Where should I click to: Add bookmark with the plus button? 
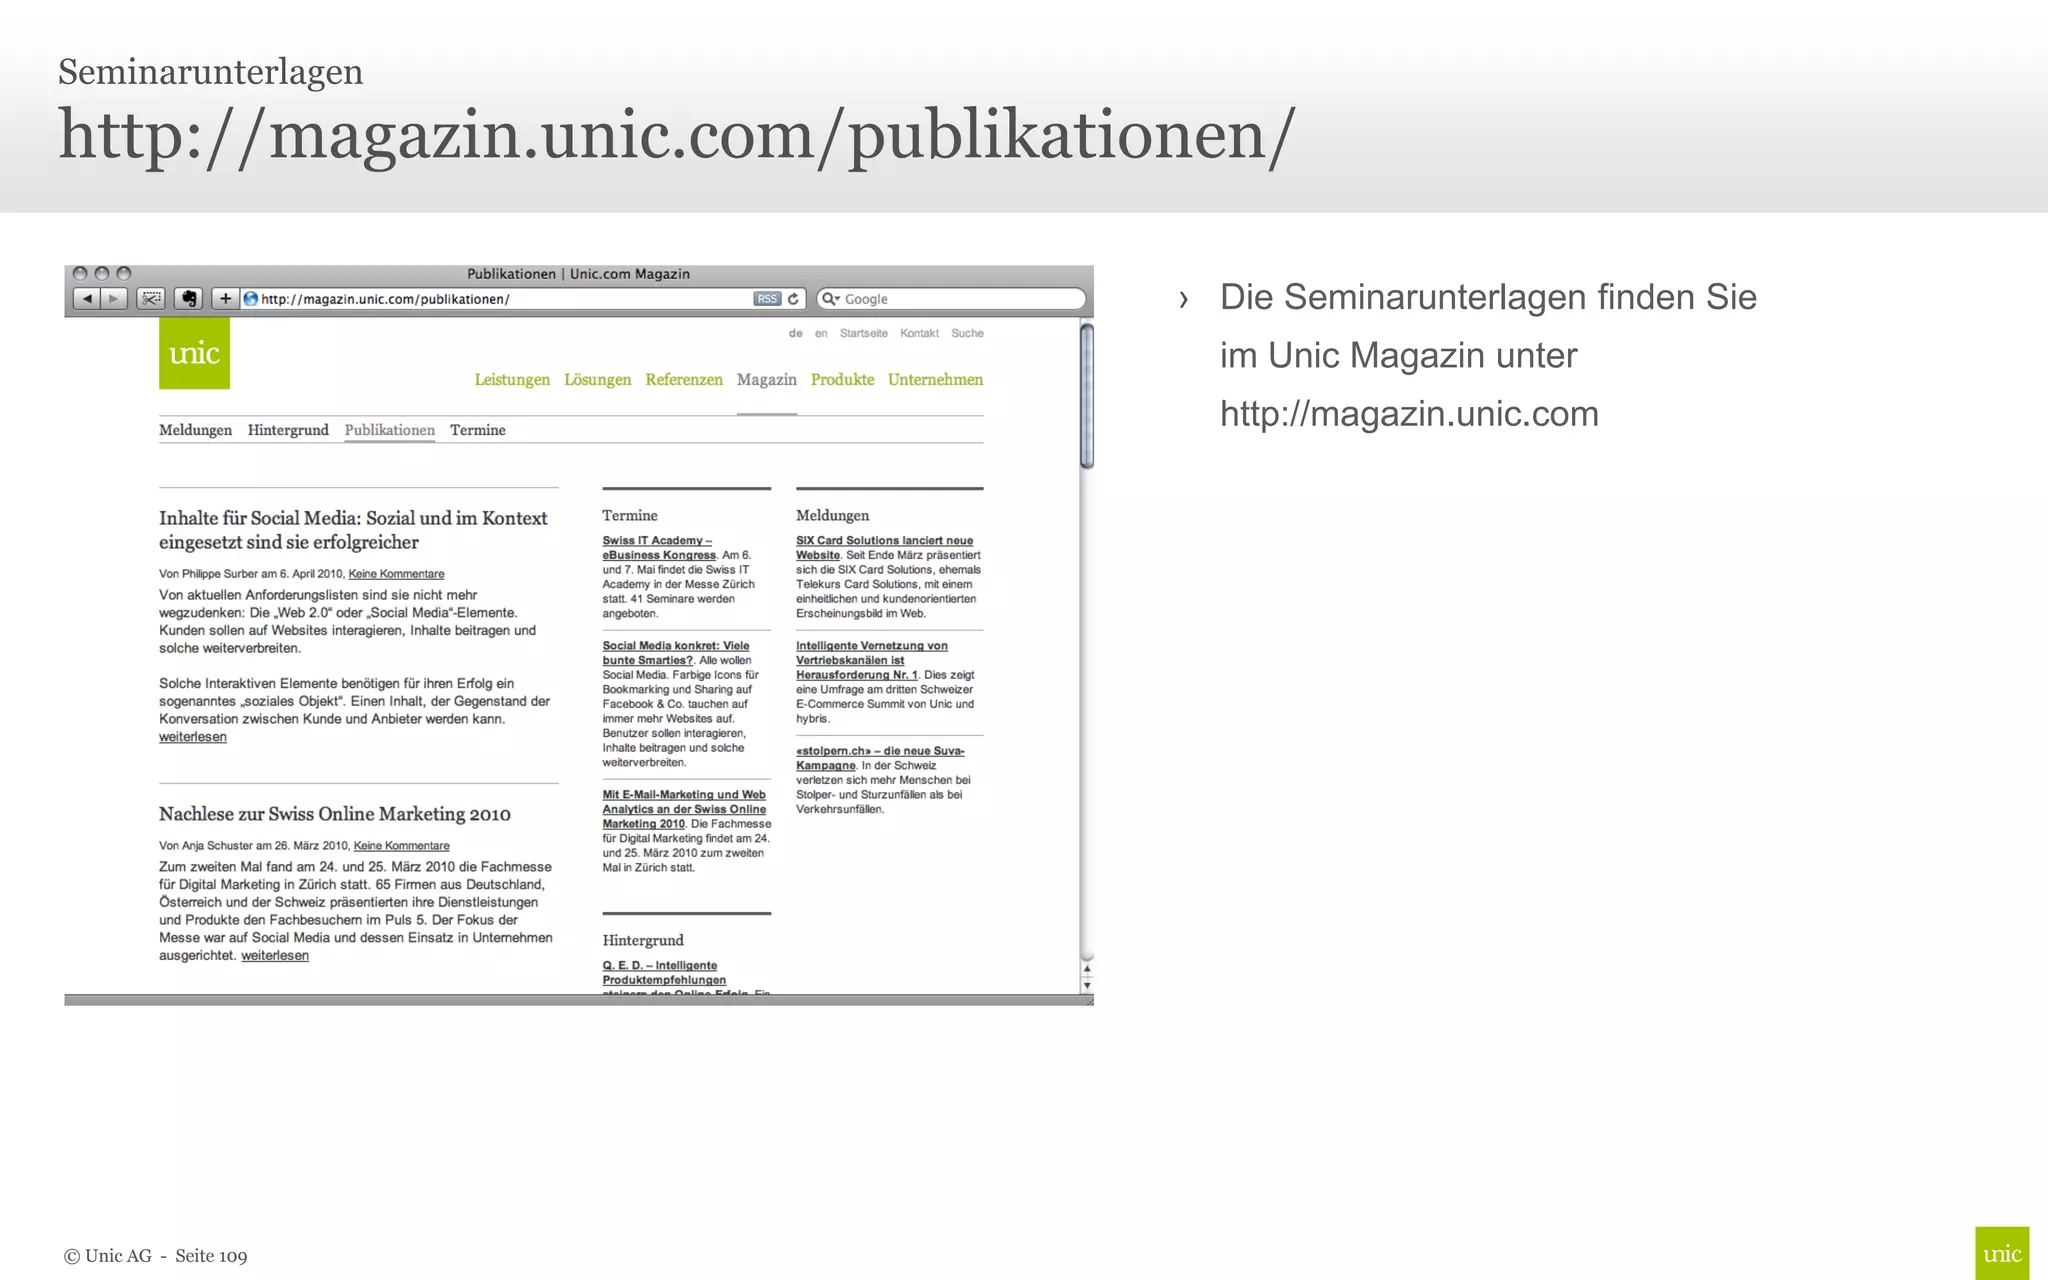226,299
